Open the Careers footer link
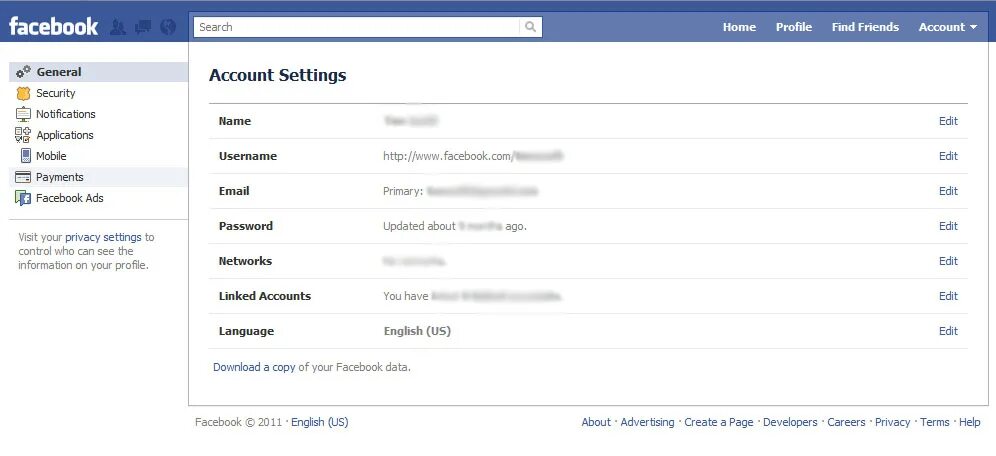This screenshot has height=456, width=996. [846, 422]
